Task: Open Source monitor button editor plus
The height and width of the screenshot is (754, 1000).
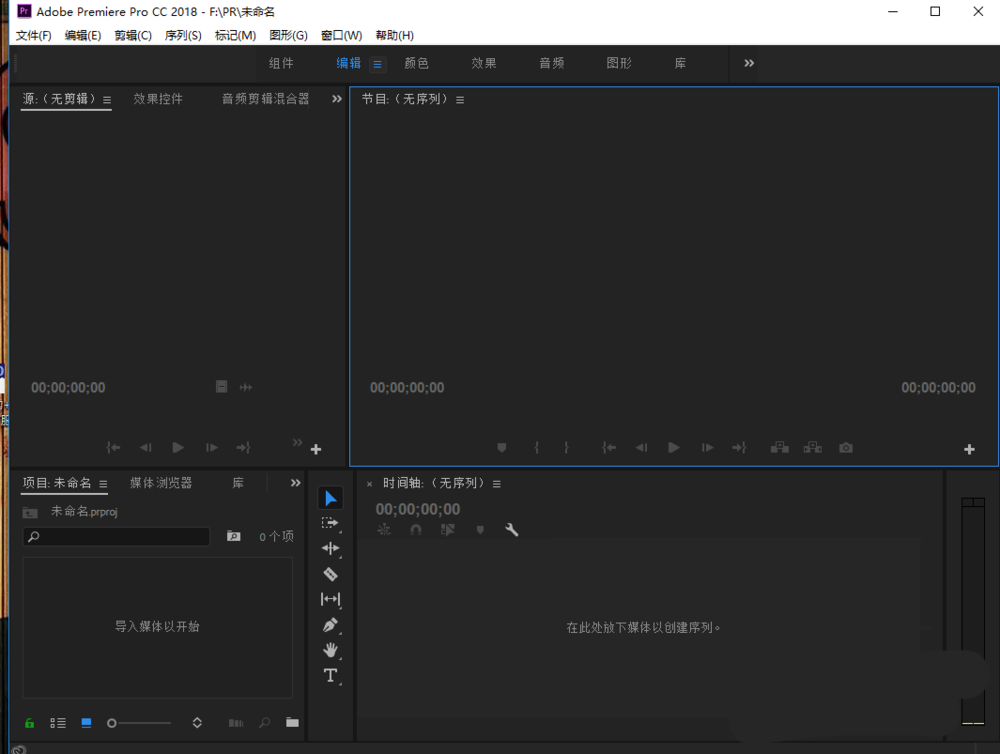Action: (316, 450)
